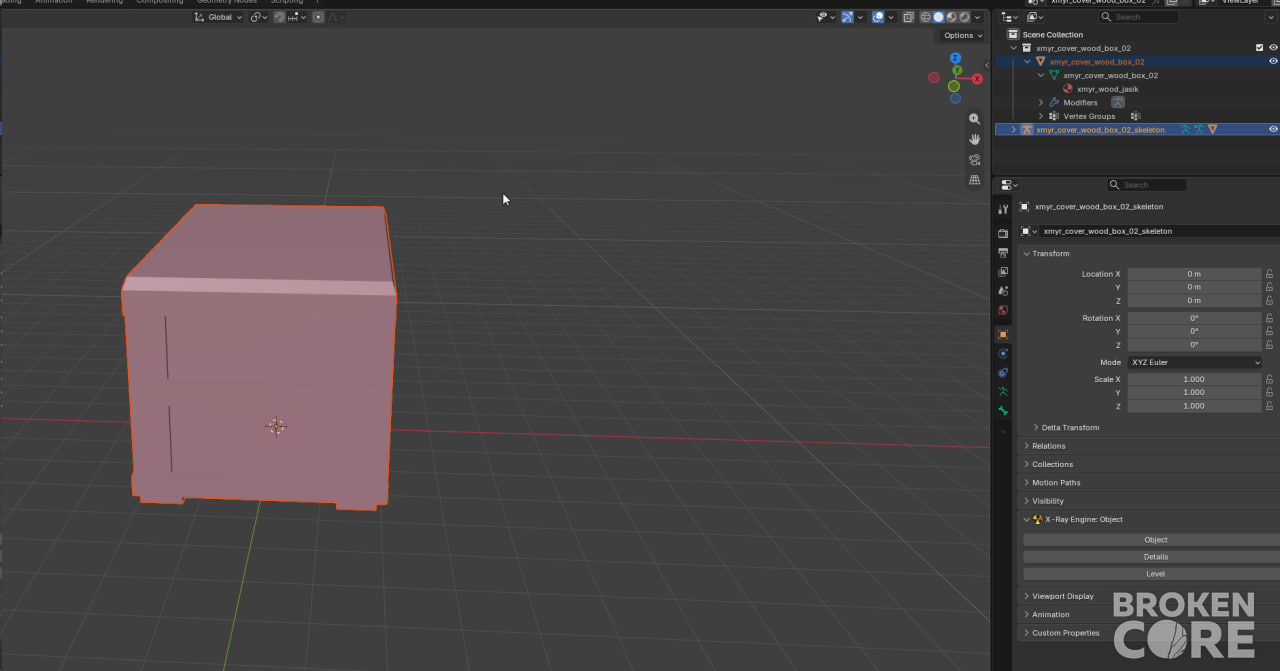This screenshot has height=671, width=1280.
Task: Switch orthographic/perspective with grid icon
Action: click(x=974, y=180)
